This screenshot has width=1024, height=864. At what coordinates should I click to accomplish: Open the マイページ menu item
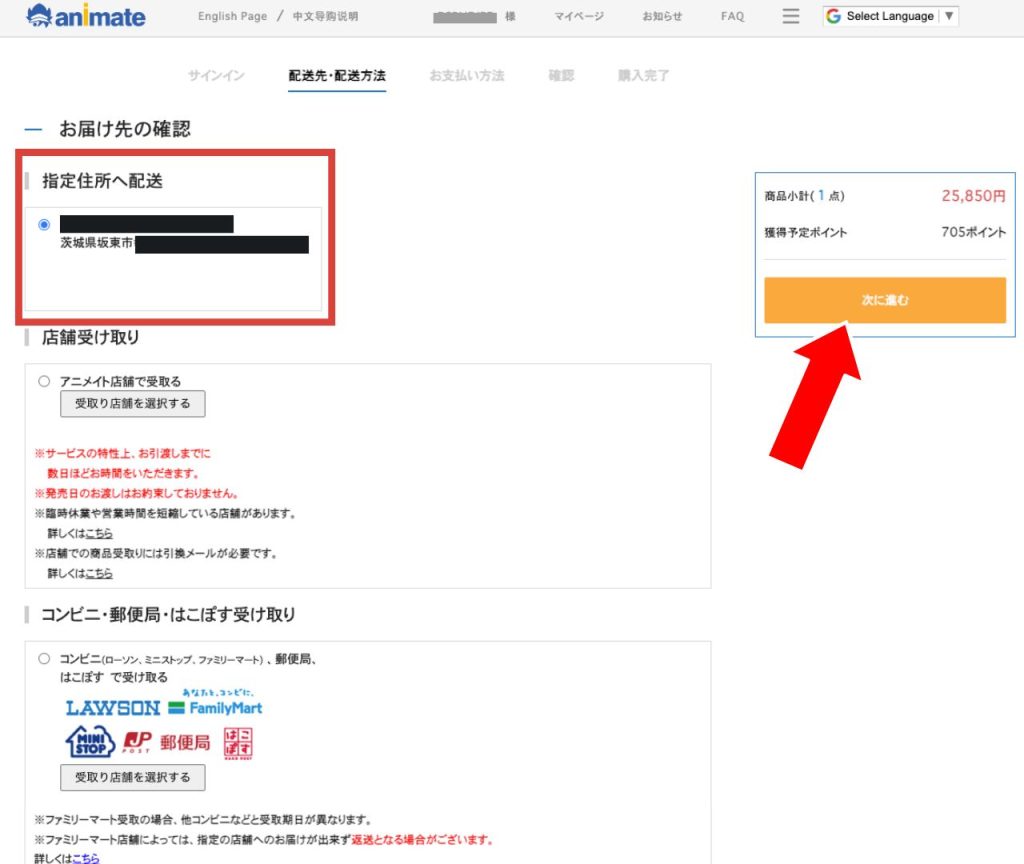pyautogui.click(x=580, y=17)
